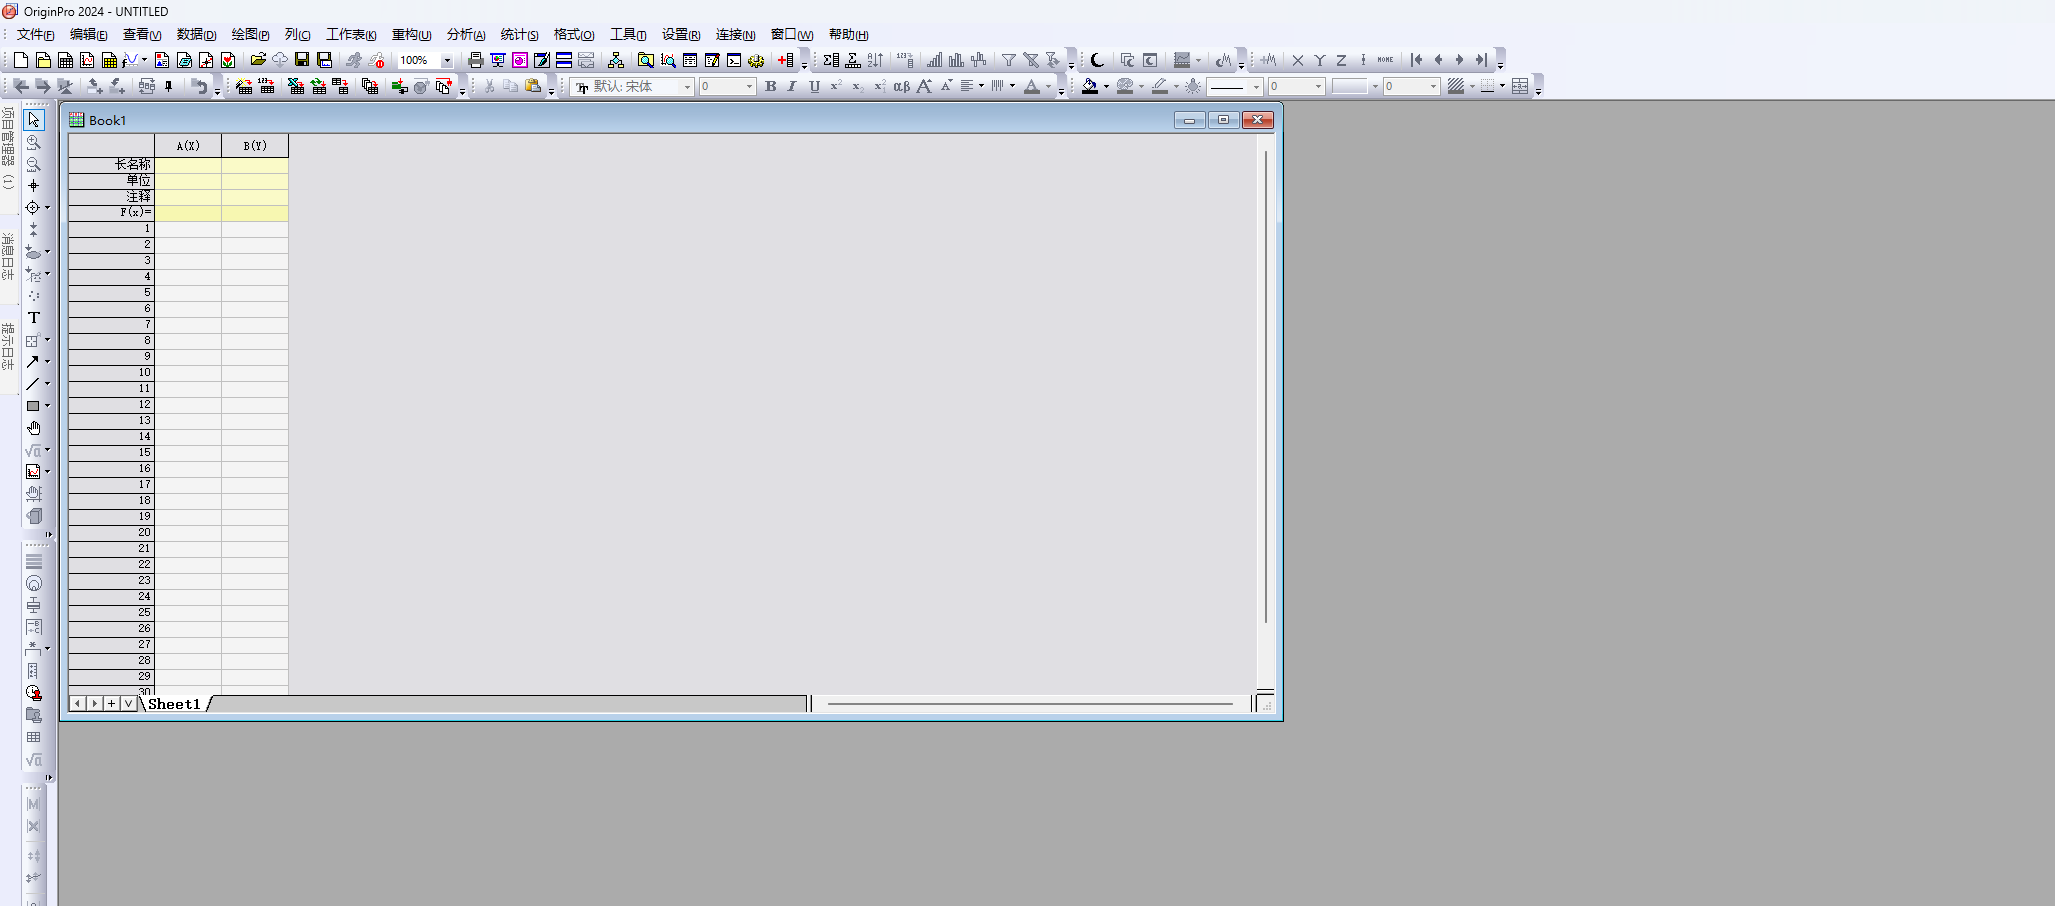This screenshot has height=906, width=2055.
Task: Click the new workbook icon in toolbar
Action: click(x=65, y=60)
